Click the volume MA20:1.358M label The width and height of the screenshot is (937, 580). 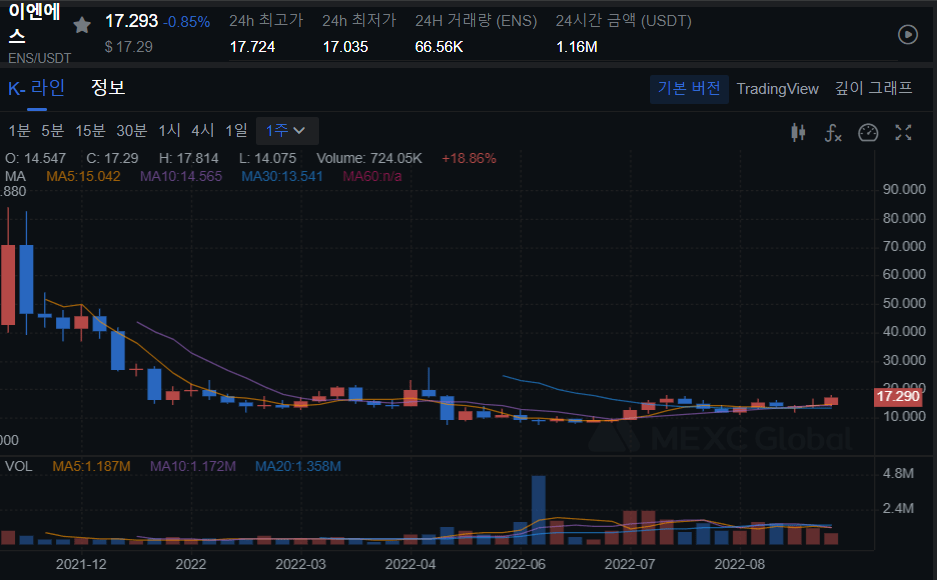coord(298,466)
